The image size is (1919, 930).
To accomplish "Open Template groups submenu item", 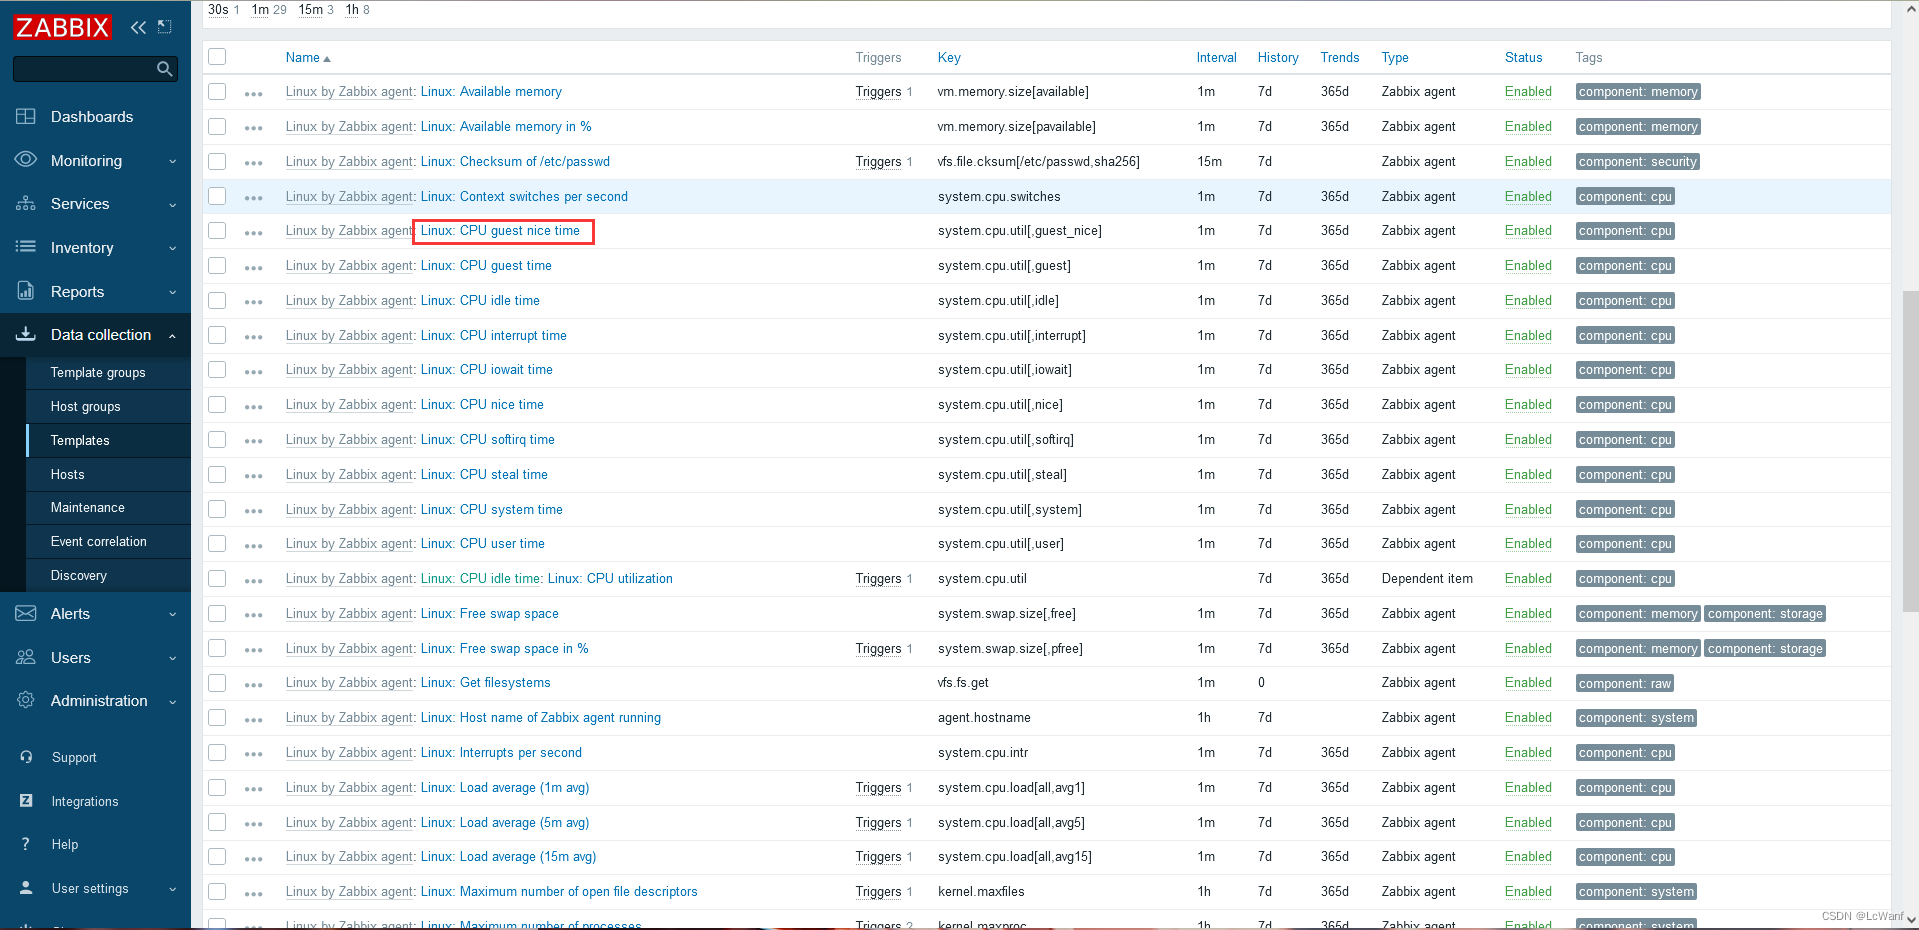I will click(x=98, y=372).
